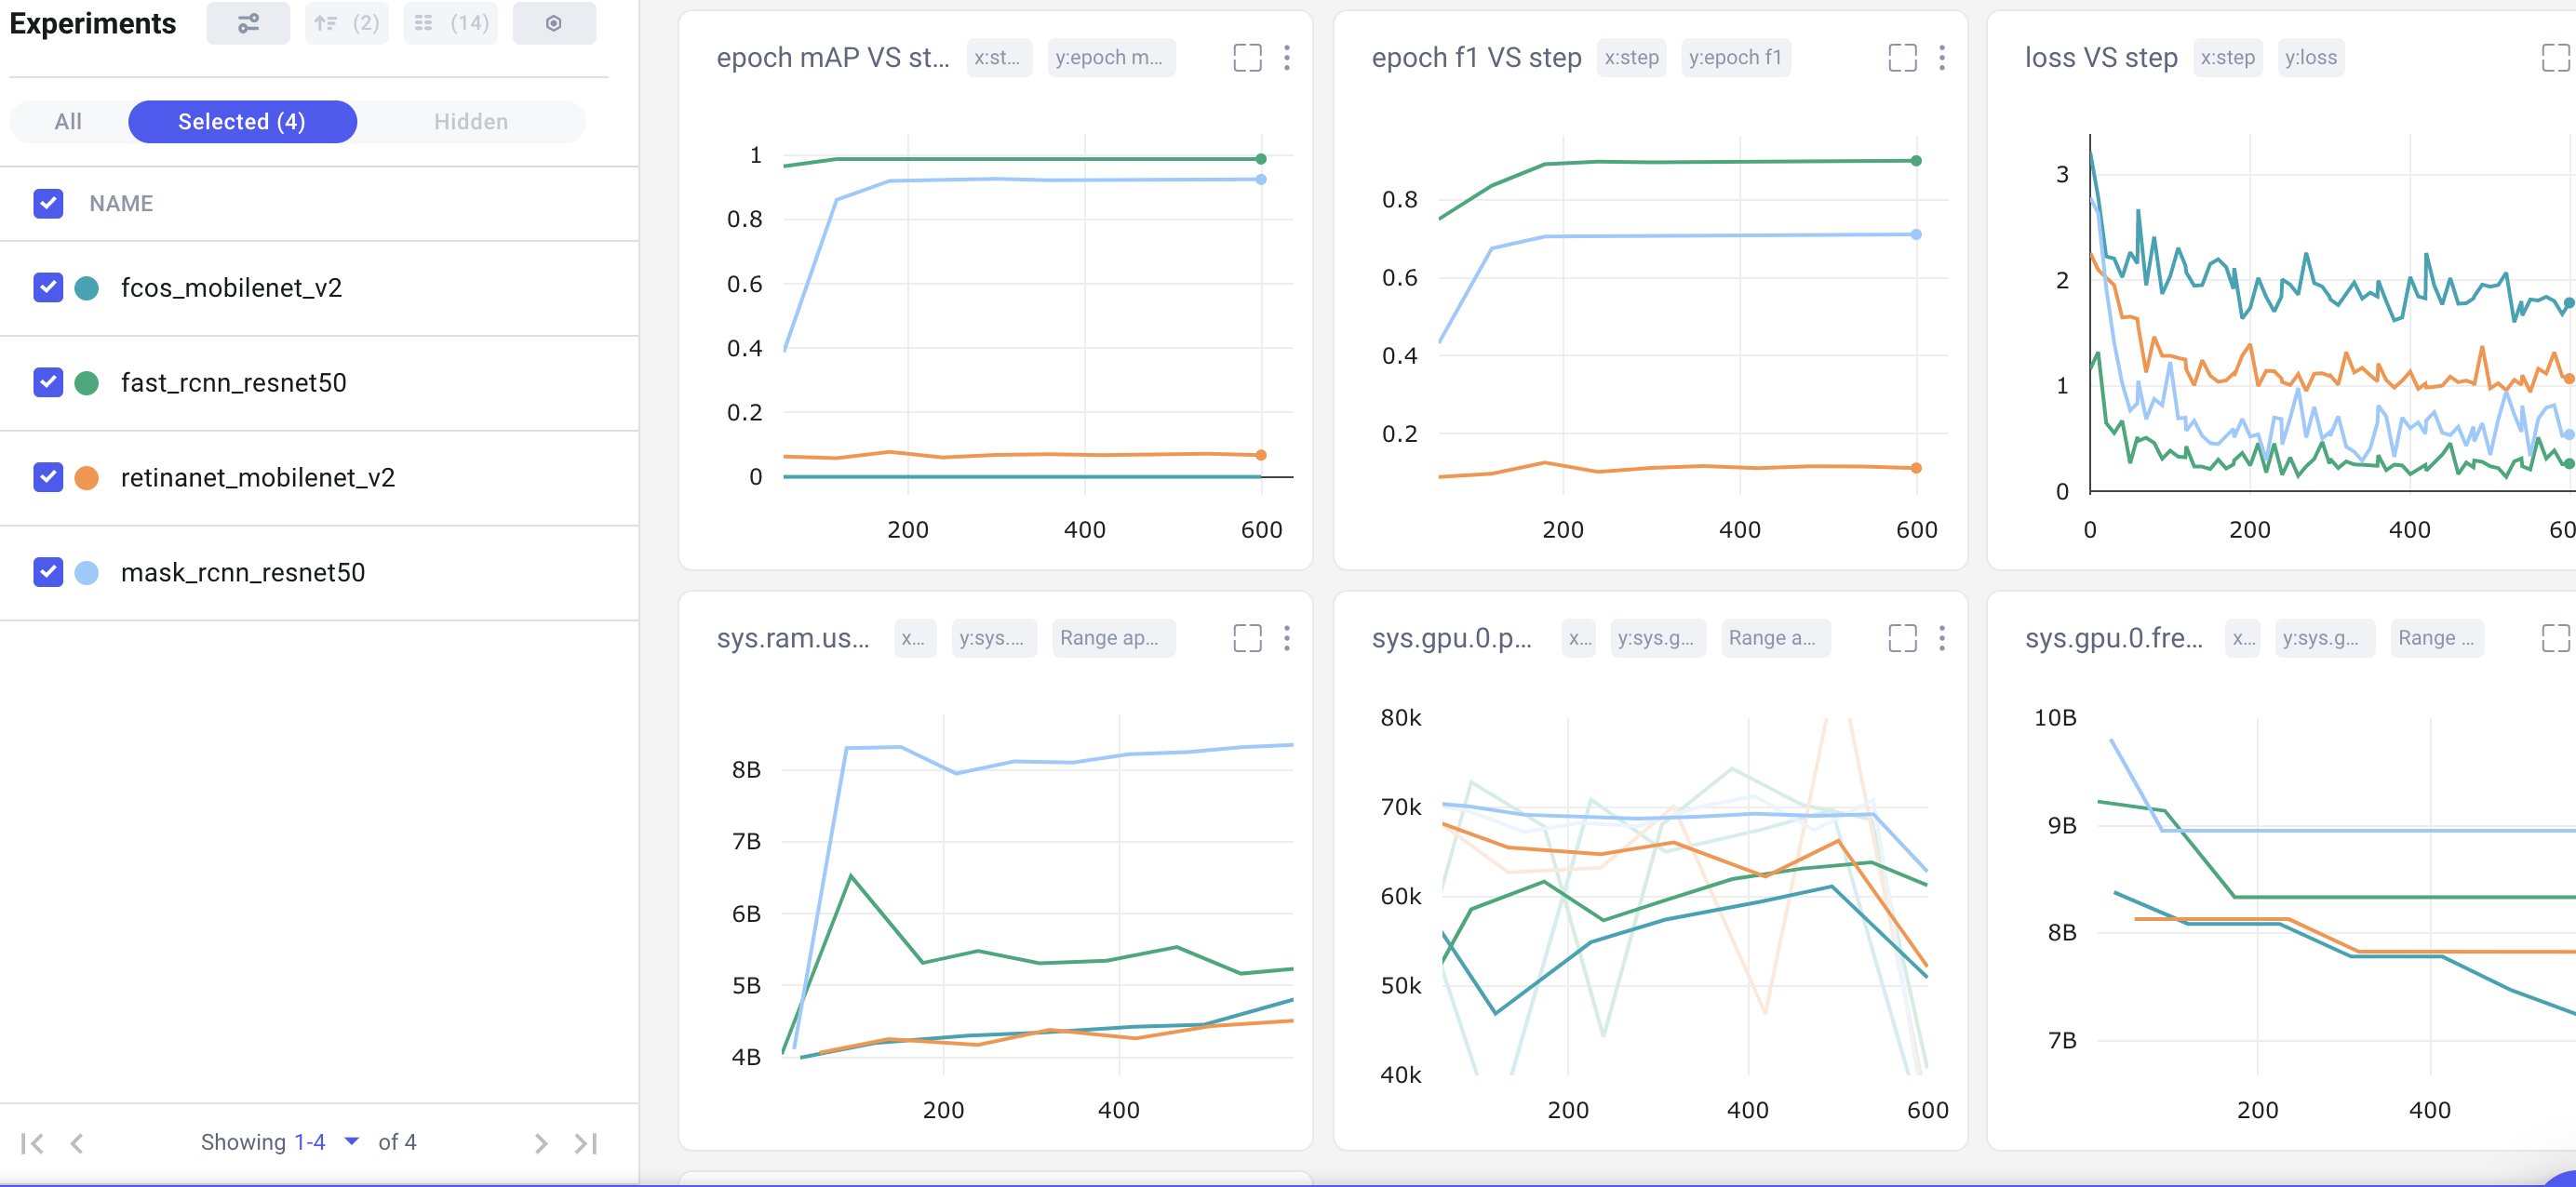Open the sys.ram.us chart options menu

(x=1287, y=638)
